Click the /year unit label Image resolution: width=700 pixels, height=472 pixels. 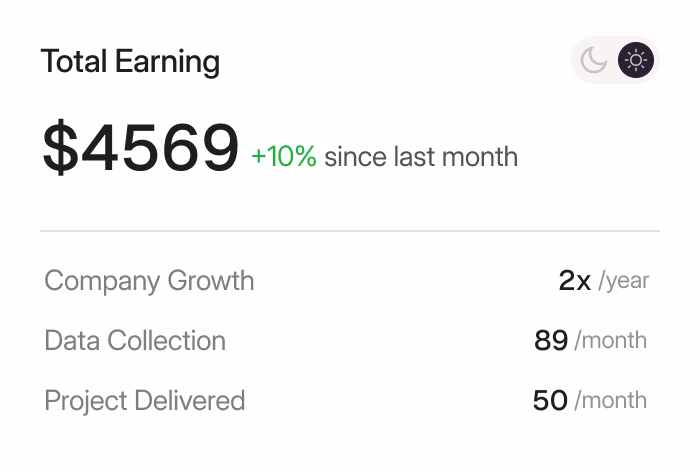tap(624, 281)
